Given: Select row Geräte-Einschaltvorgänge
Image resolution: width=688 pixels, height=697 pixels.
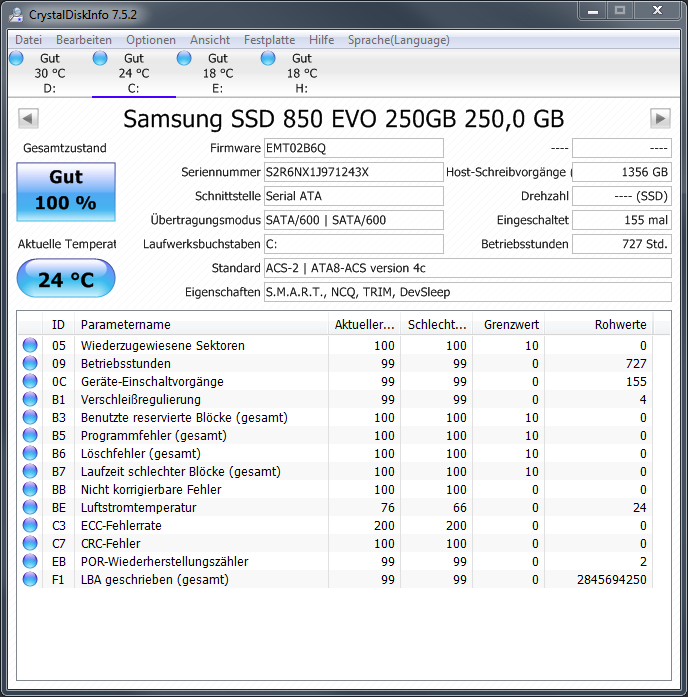Looking at the screenshot, I should click(x=336, y=381).
